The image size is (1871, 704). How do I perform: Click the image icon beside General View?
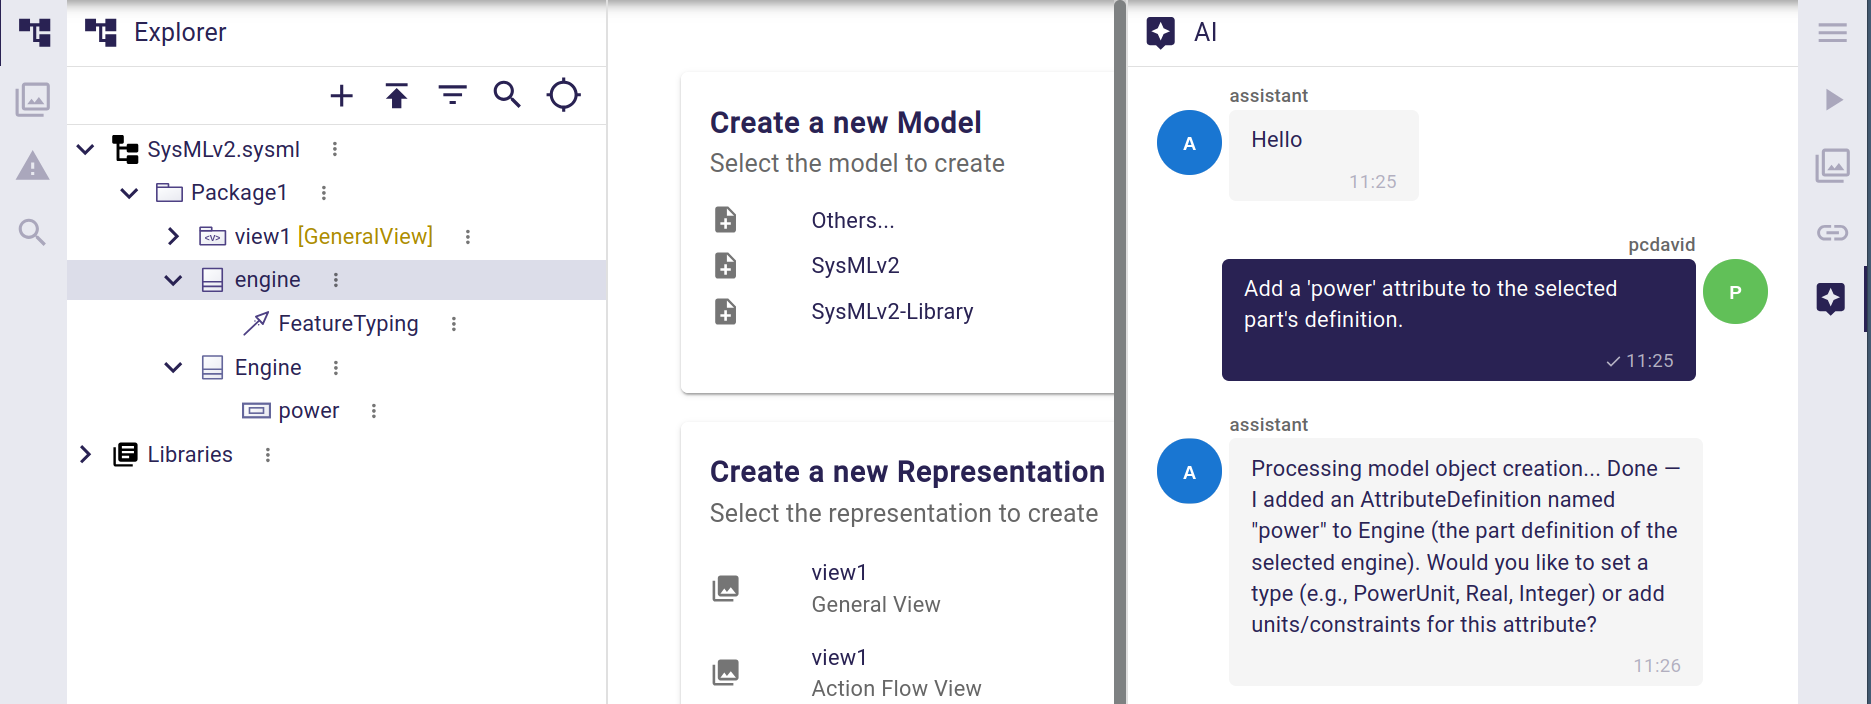pos(726,588)
